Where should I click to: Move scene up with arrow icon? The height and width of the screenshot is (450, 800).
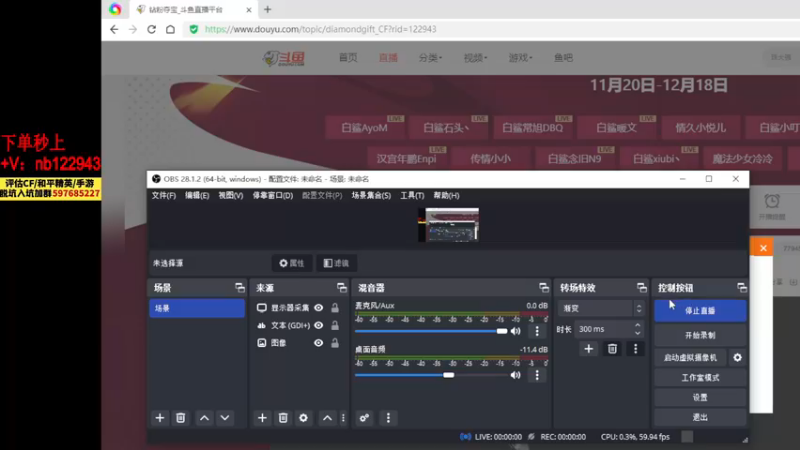point(204,418)
